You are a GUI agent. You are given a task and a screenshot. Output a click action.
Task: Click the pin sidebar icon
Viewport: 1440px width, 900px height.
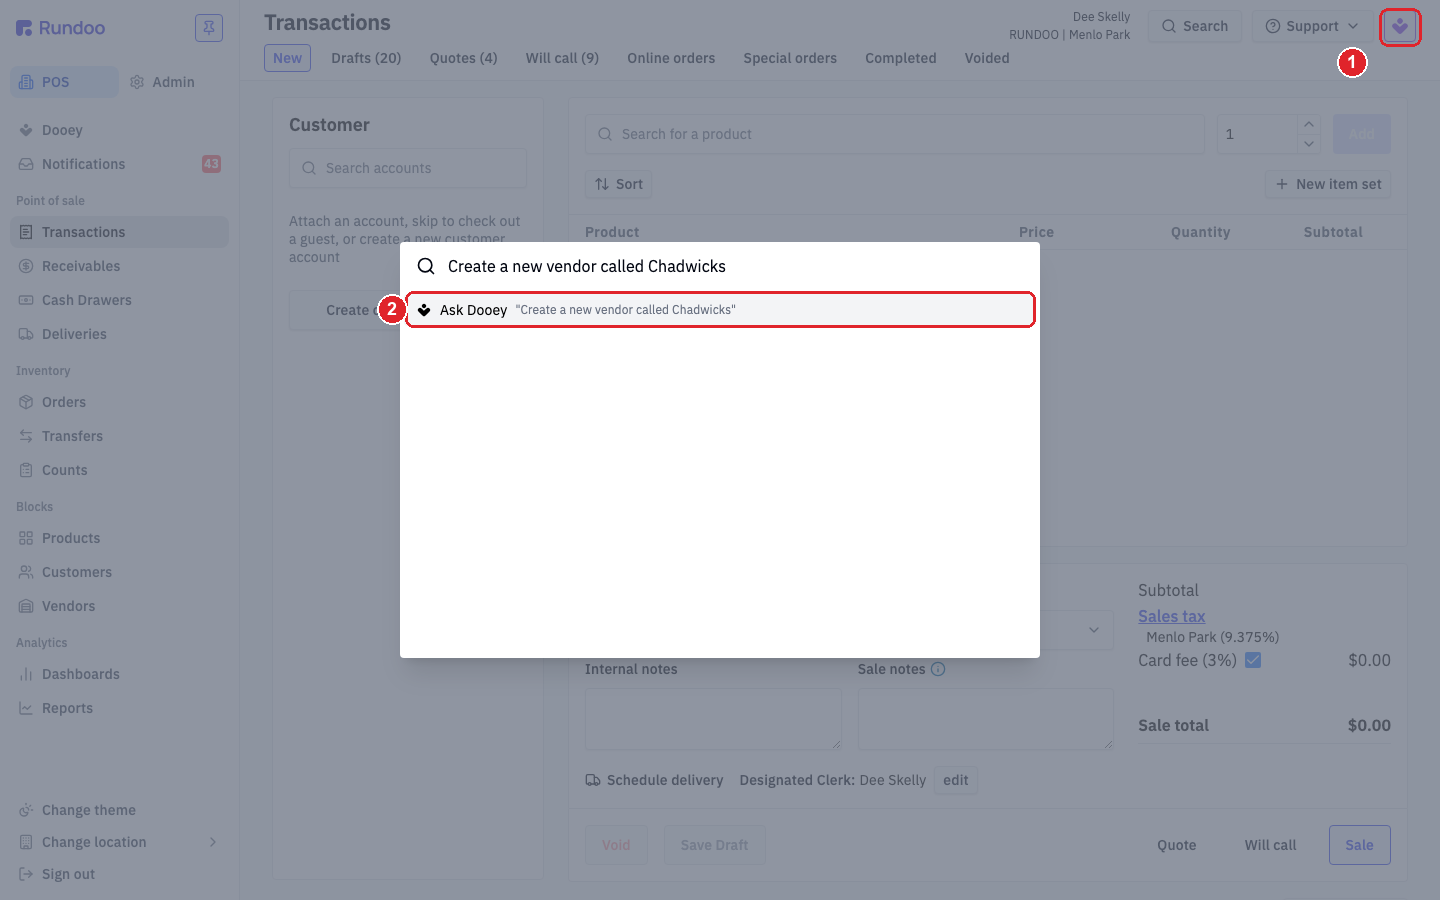(209, 28)
